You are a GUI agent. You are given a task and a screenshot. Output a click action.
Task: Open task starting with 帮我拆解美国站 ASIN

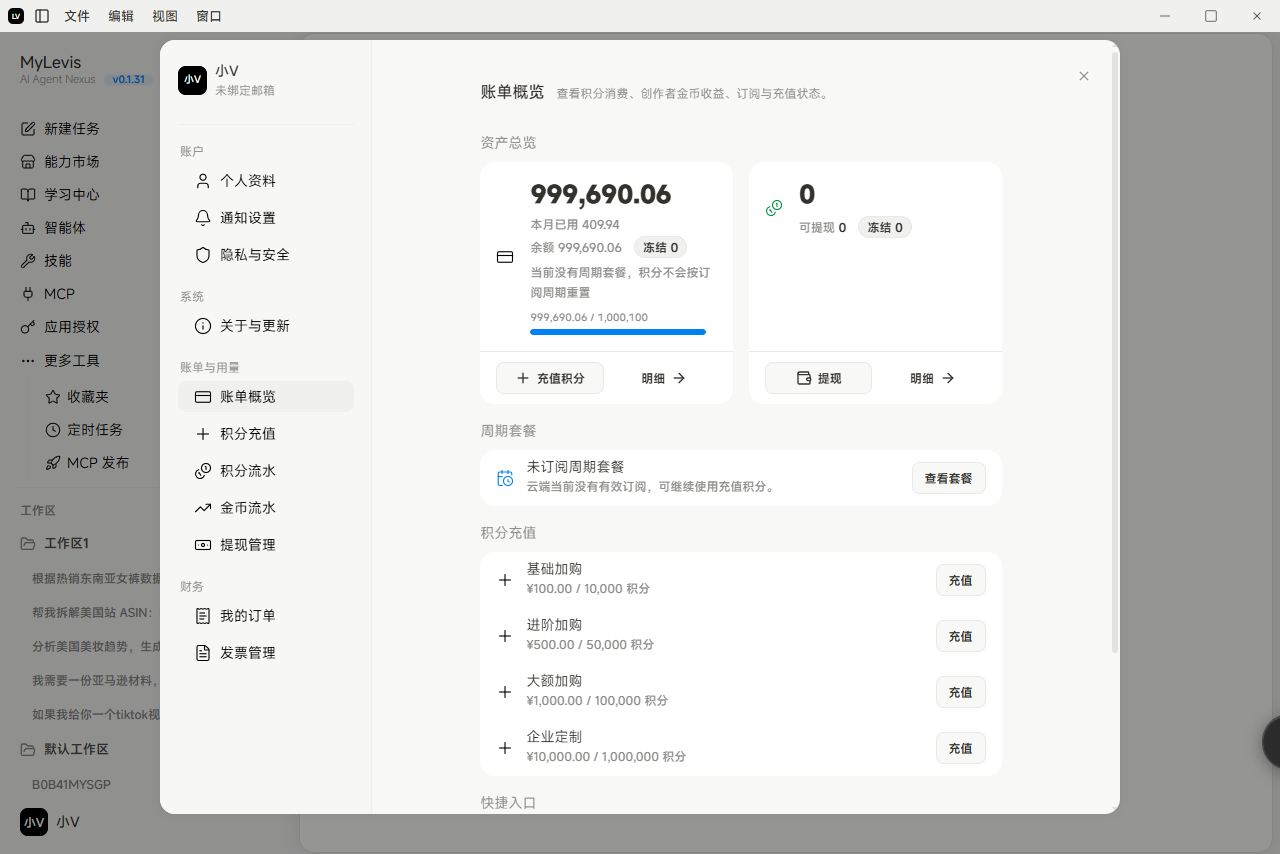pyautogui.click(x=92, y=612)
